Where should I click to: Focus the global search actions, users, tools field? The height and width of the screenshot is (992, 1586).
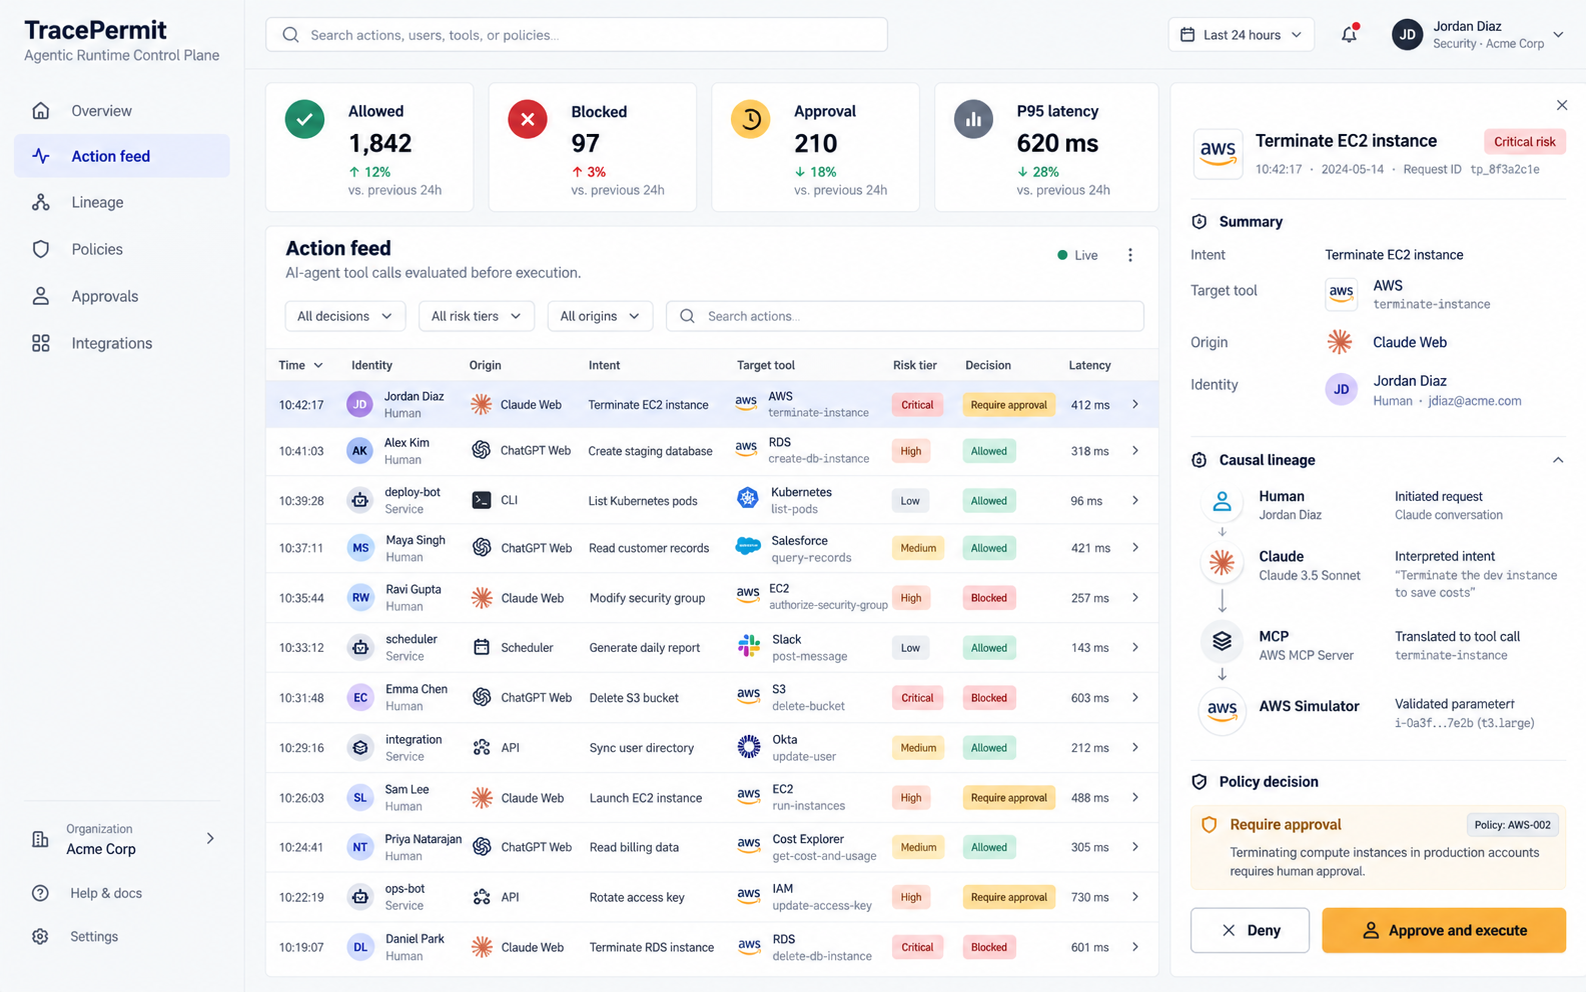pos(577,35)
